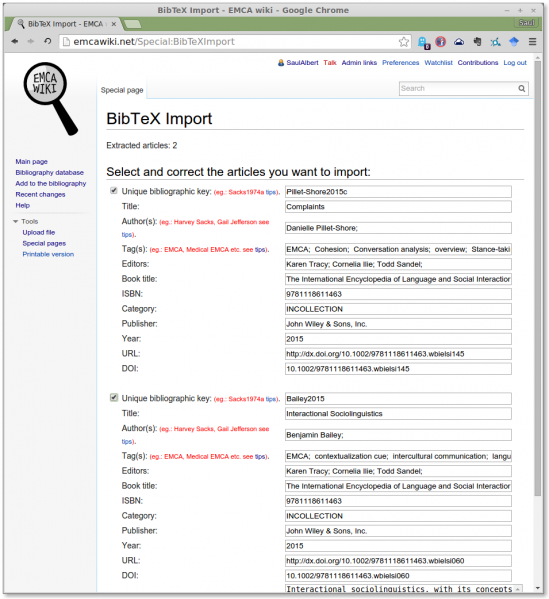Open Printable version link
The width and height of the screenshot is (549, 599).
point(48,254)
